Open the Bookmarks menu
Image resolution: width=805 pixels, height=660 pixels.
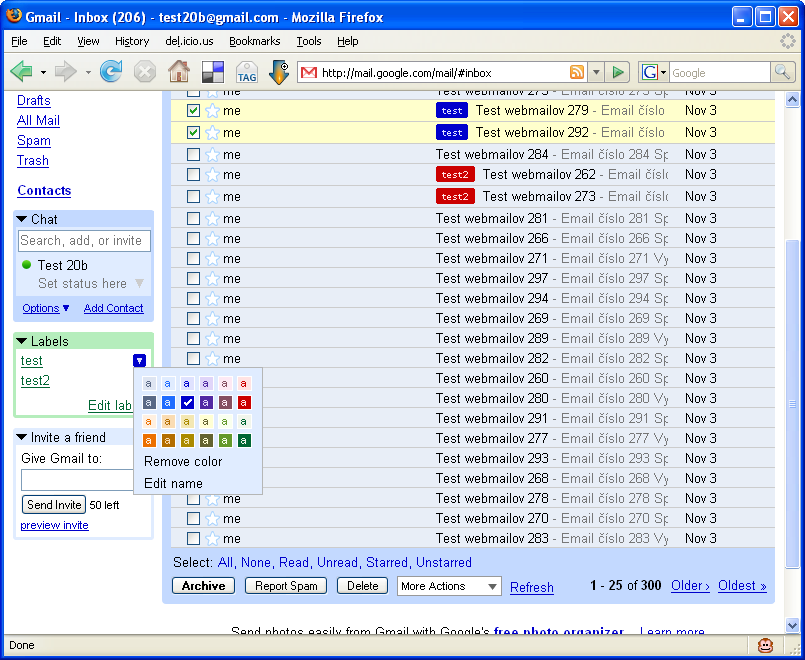(255, 41)
